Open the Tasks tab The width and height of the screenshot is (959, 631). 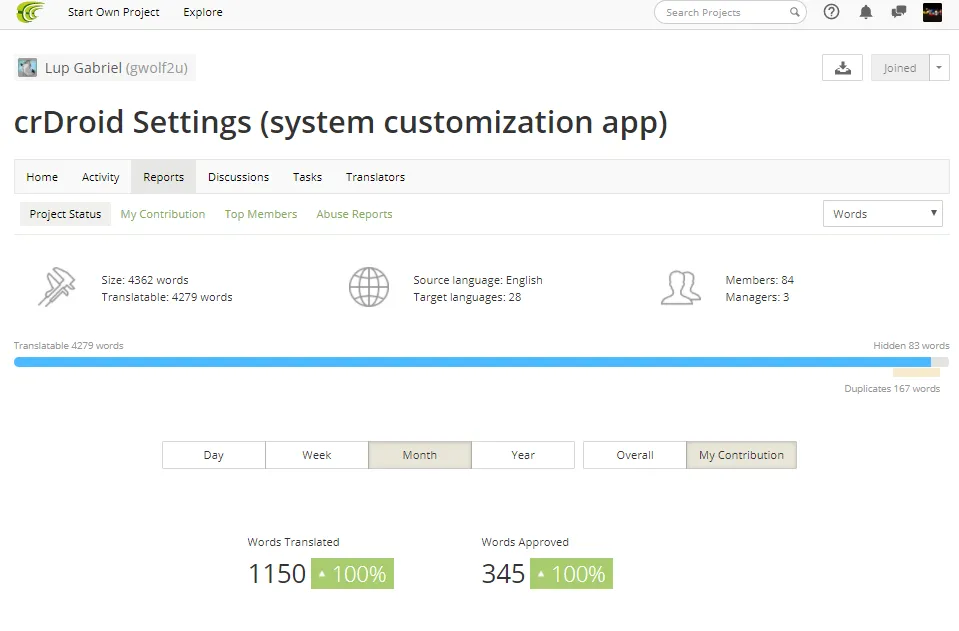point(307,177)
